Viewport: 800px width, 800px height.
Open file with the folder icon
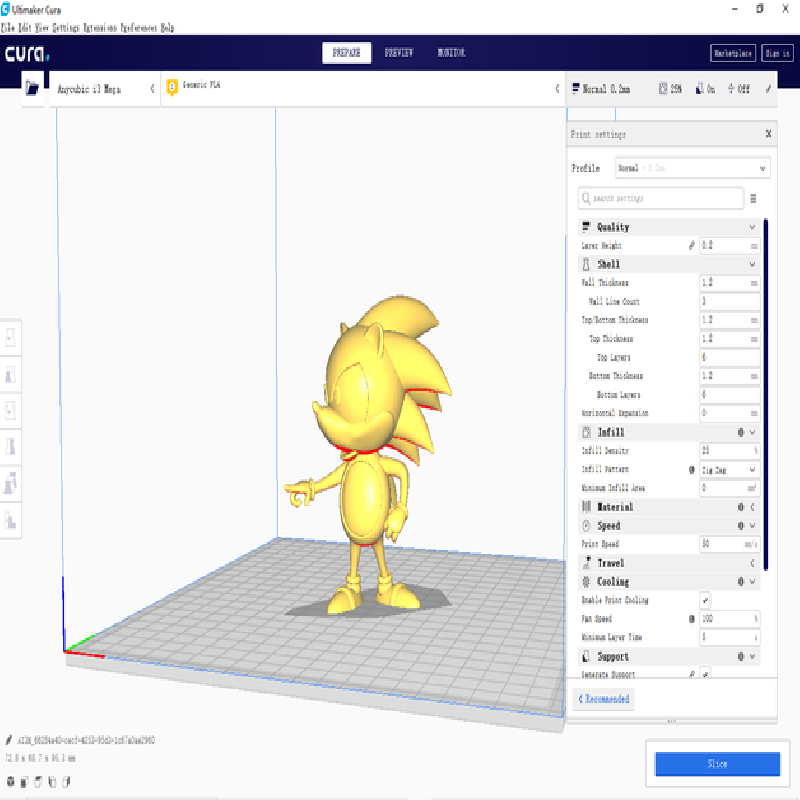pyautogui.click(x=32, y=88)
